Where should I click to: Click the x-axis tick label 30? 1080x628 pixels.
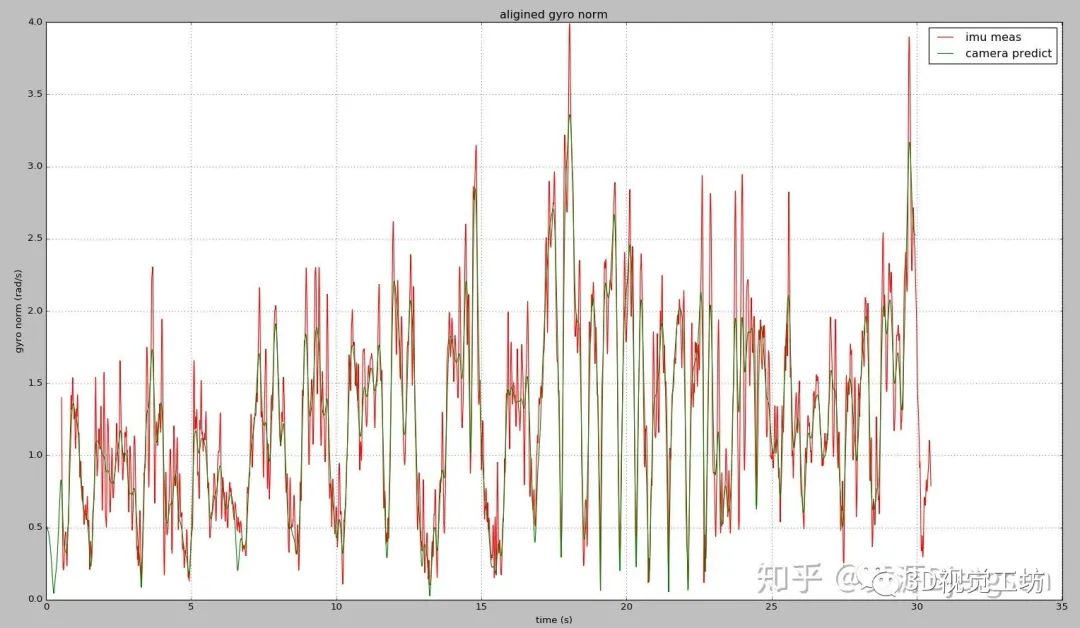(x=916, y=606)
